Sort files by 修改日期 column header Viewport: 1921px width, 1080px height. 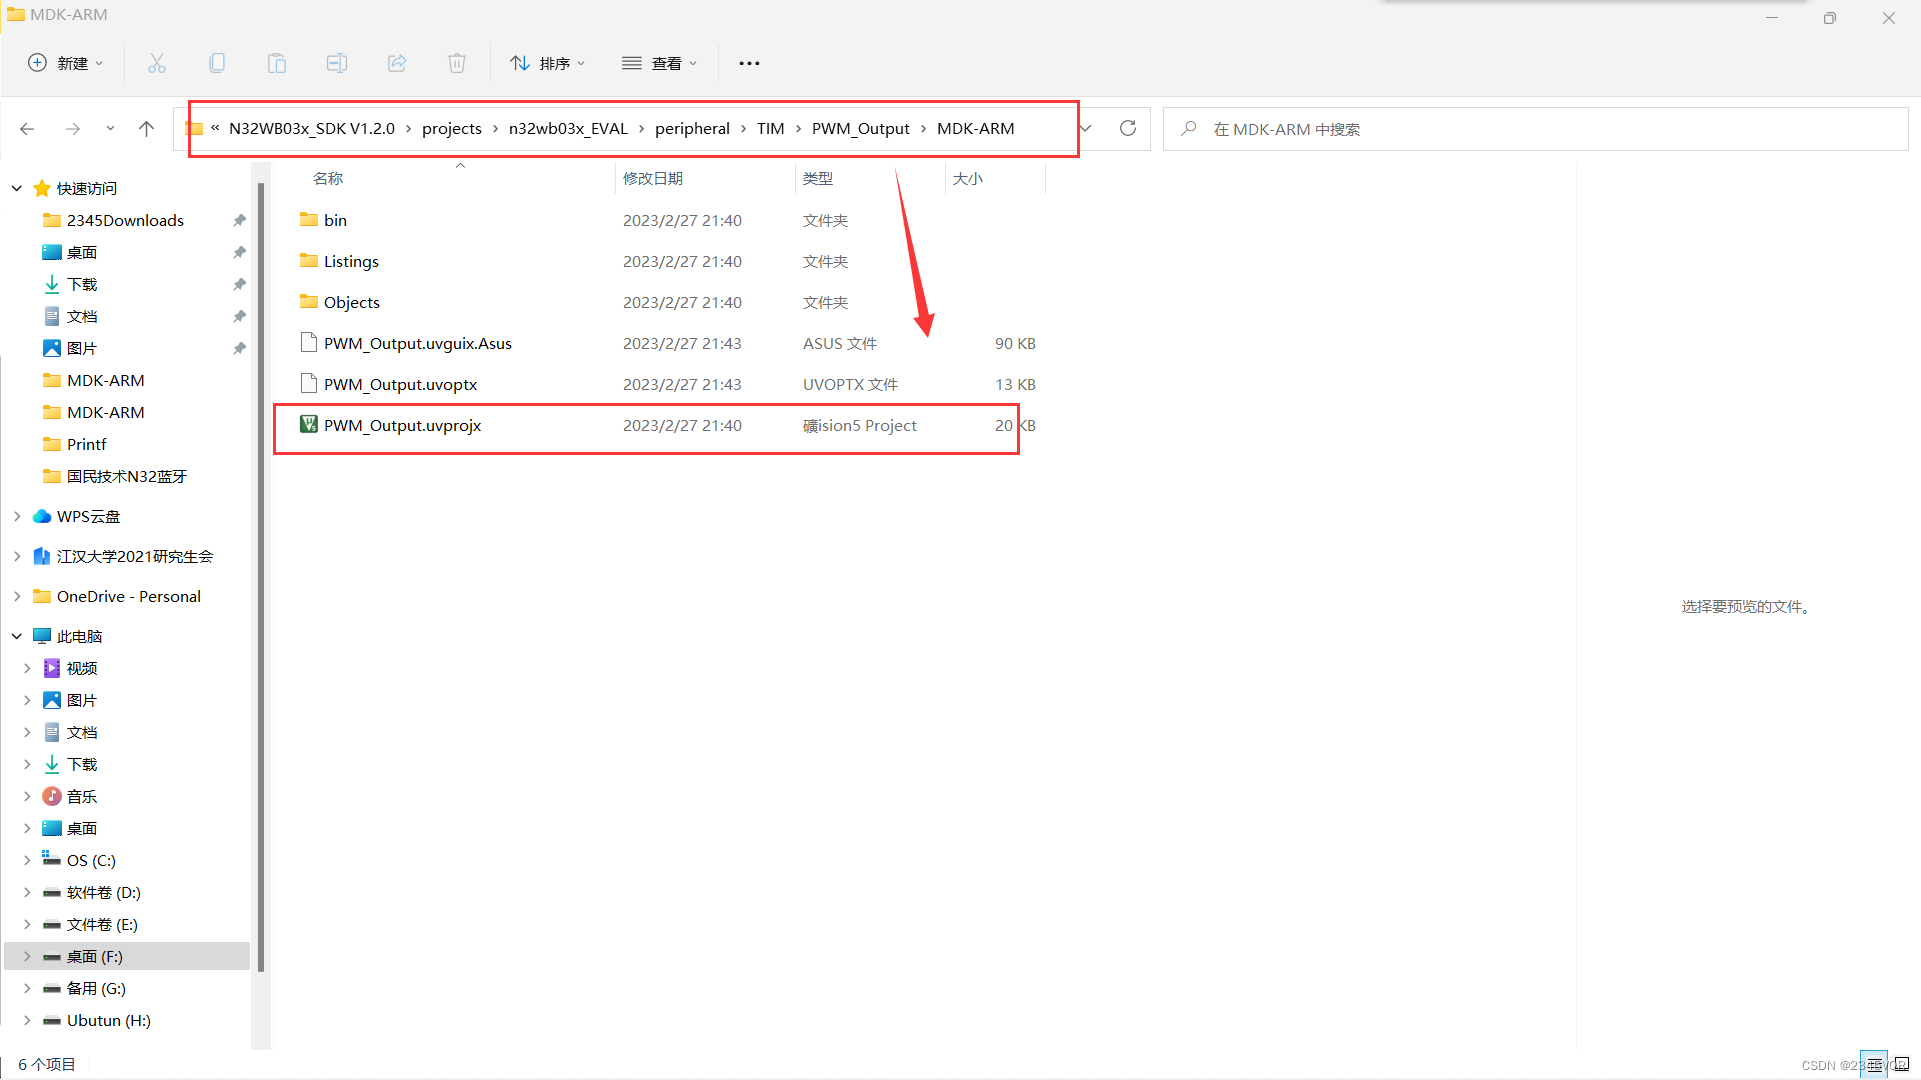pos(653,178)
